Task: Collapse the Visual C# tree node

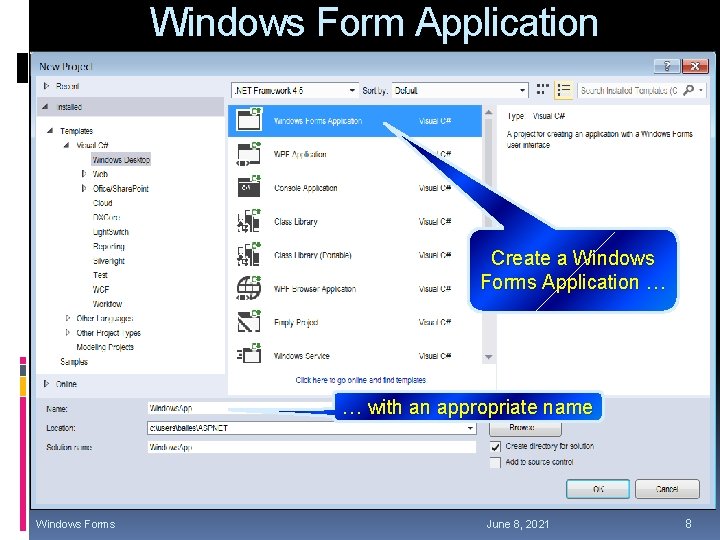Action: (67, 145)
